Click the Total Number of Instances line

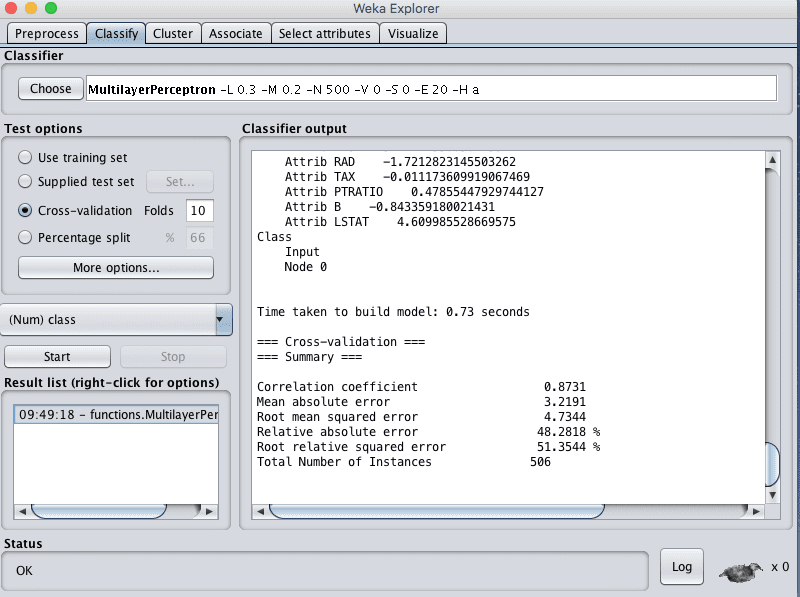point(404,462)
